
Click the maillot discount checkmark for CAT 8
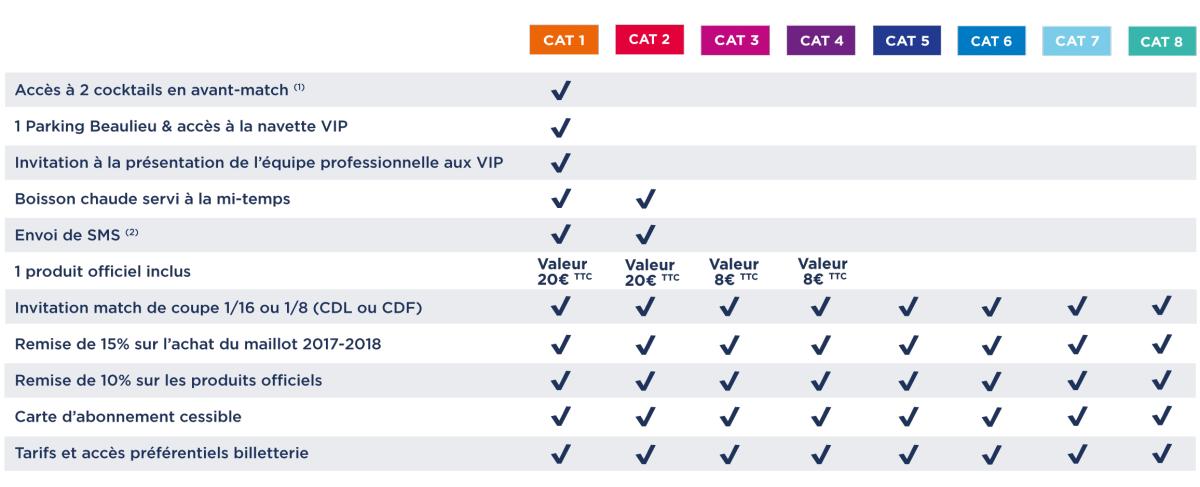(1161, 345)
